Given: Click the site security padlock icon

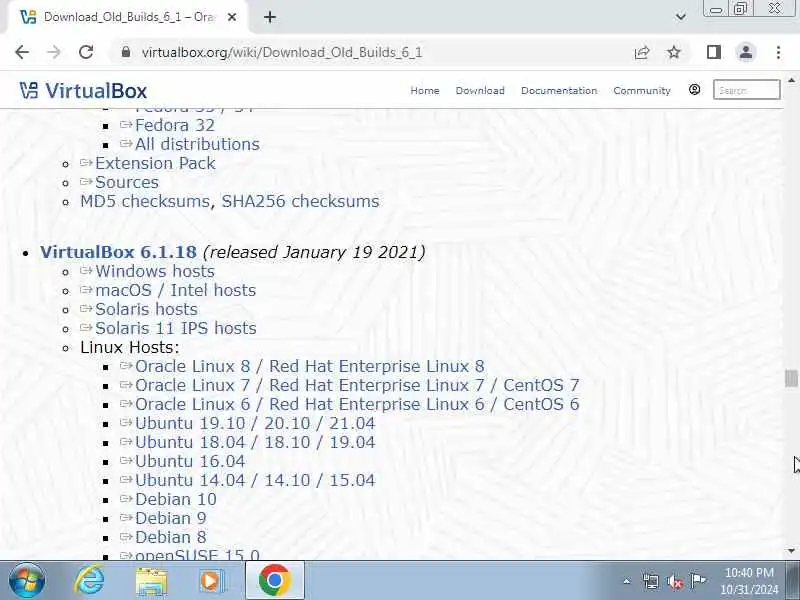Looking at the screenshot, I should 126,52.
